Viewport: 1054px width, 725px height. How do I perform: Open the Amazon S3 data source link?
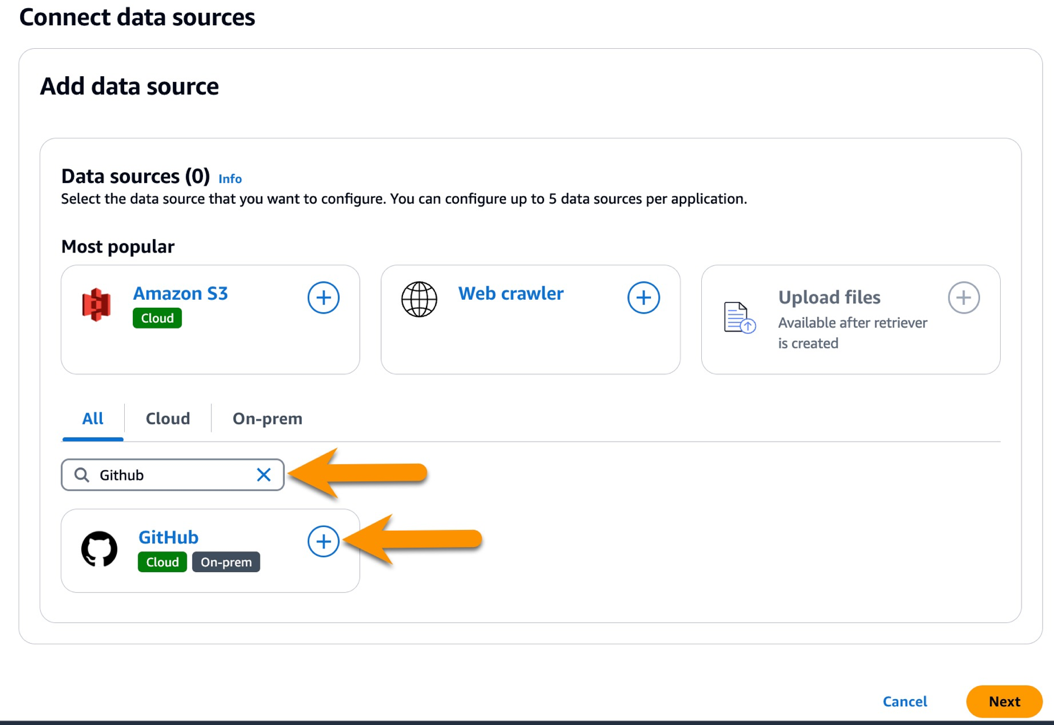pyautogui.click(x=180, y=293)
